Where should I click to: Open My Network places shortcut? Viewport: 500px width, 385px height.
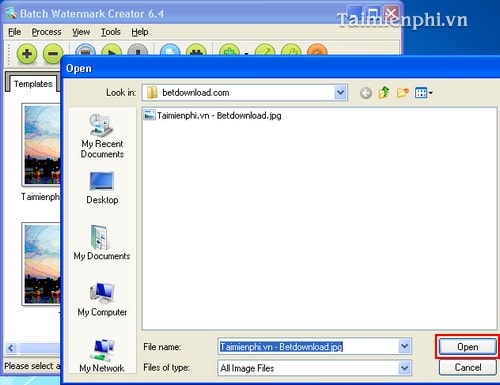102,356
